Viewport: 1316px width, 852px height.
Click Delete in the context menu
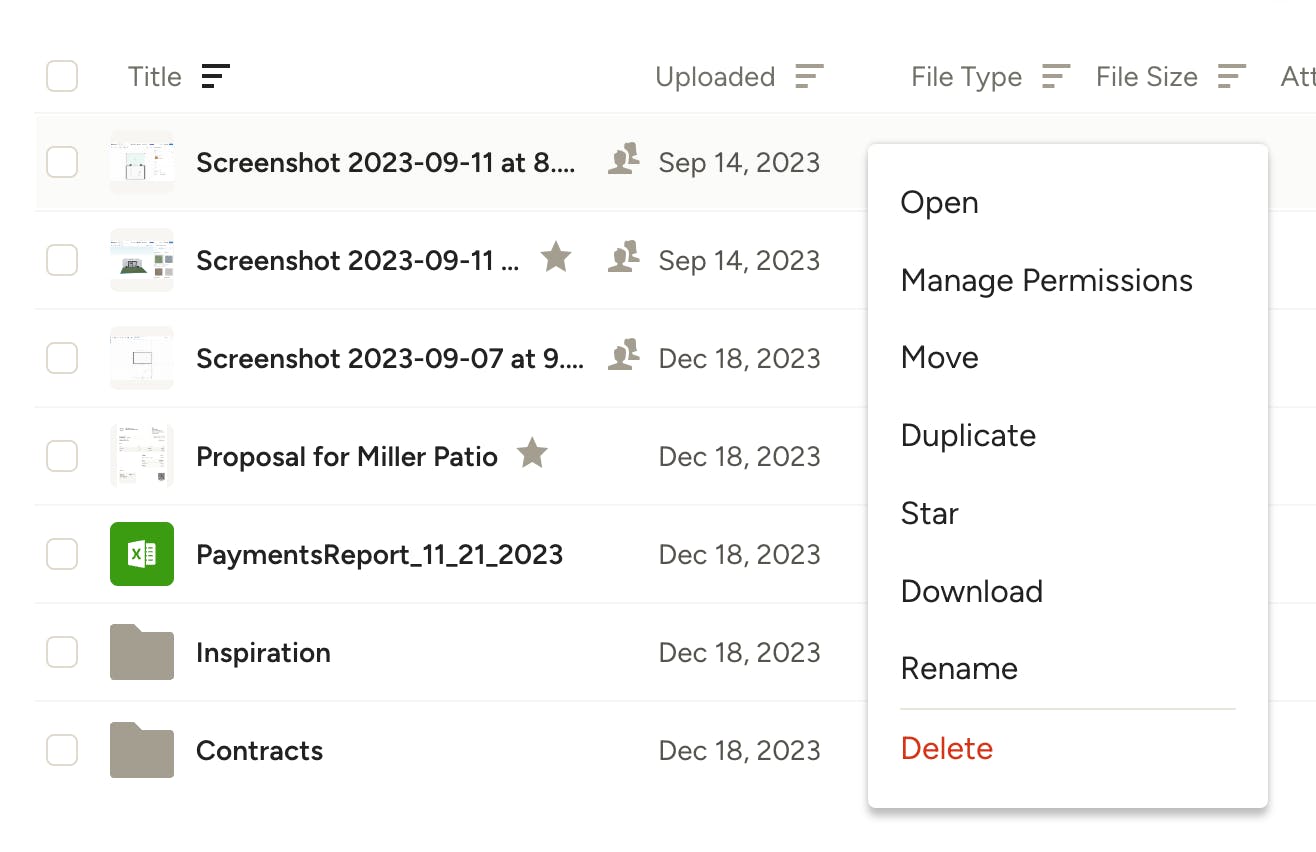[946, 747]
